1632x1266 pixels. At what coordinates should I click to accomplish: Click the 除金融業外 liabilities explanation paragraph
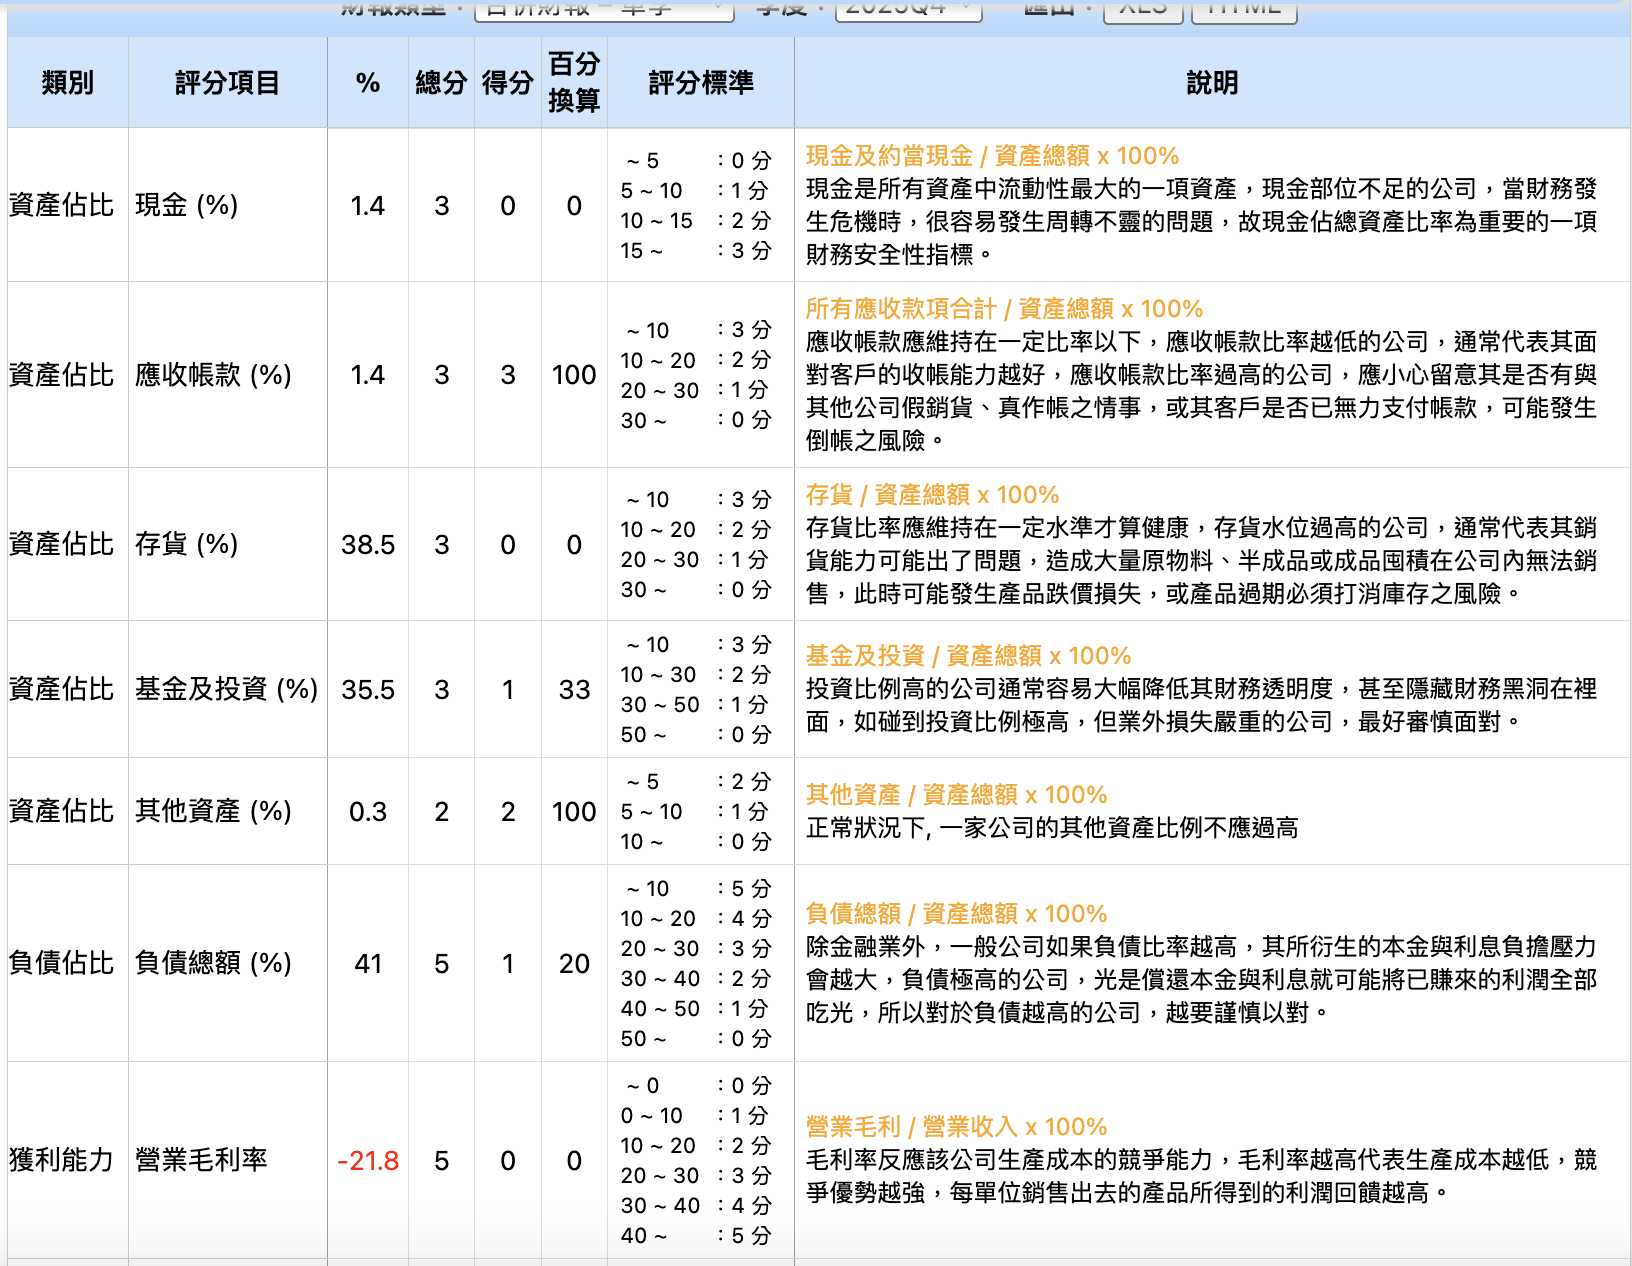[1201, 980]
